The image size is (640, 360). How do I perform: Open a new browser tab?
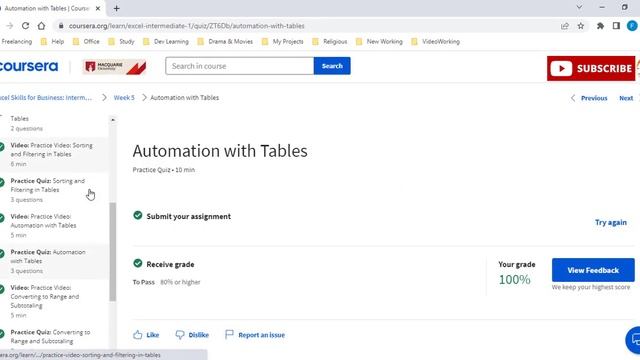click(x=117, y=8)
